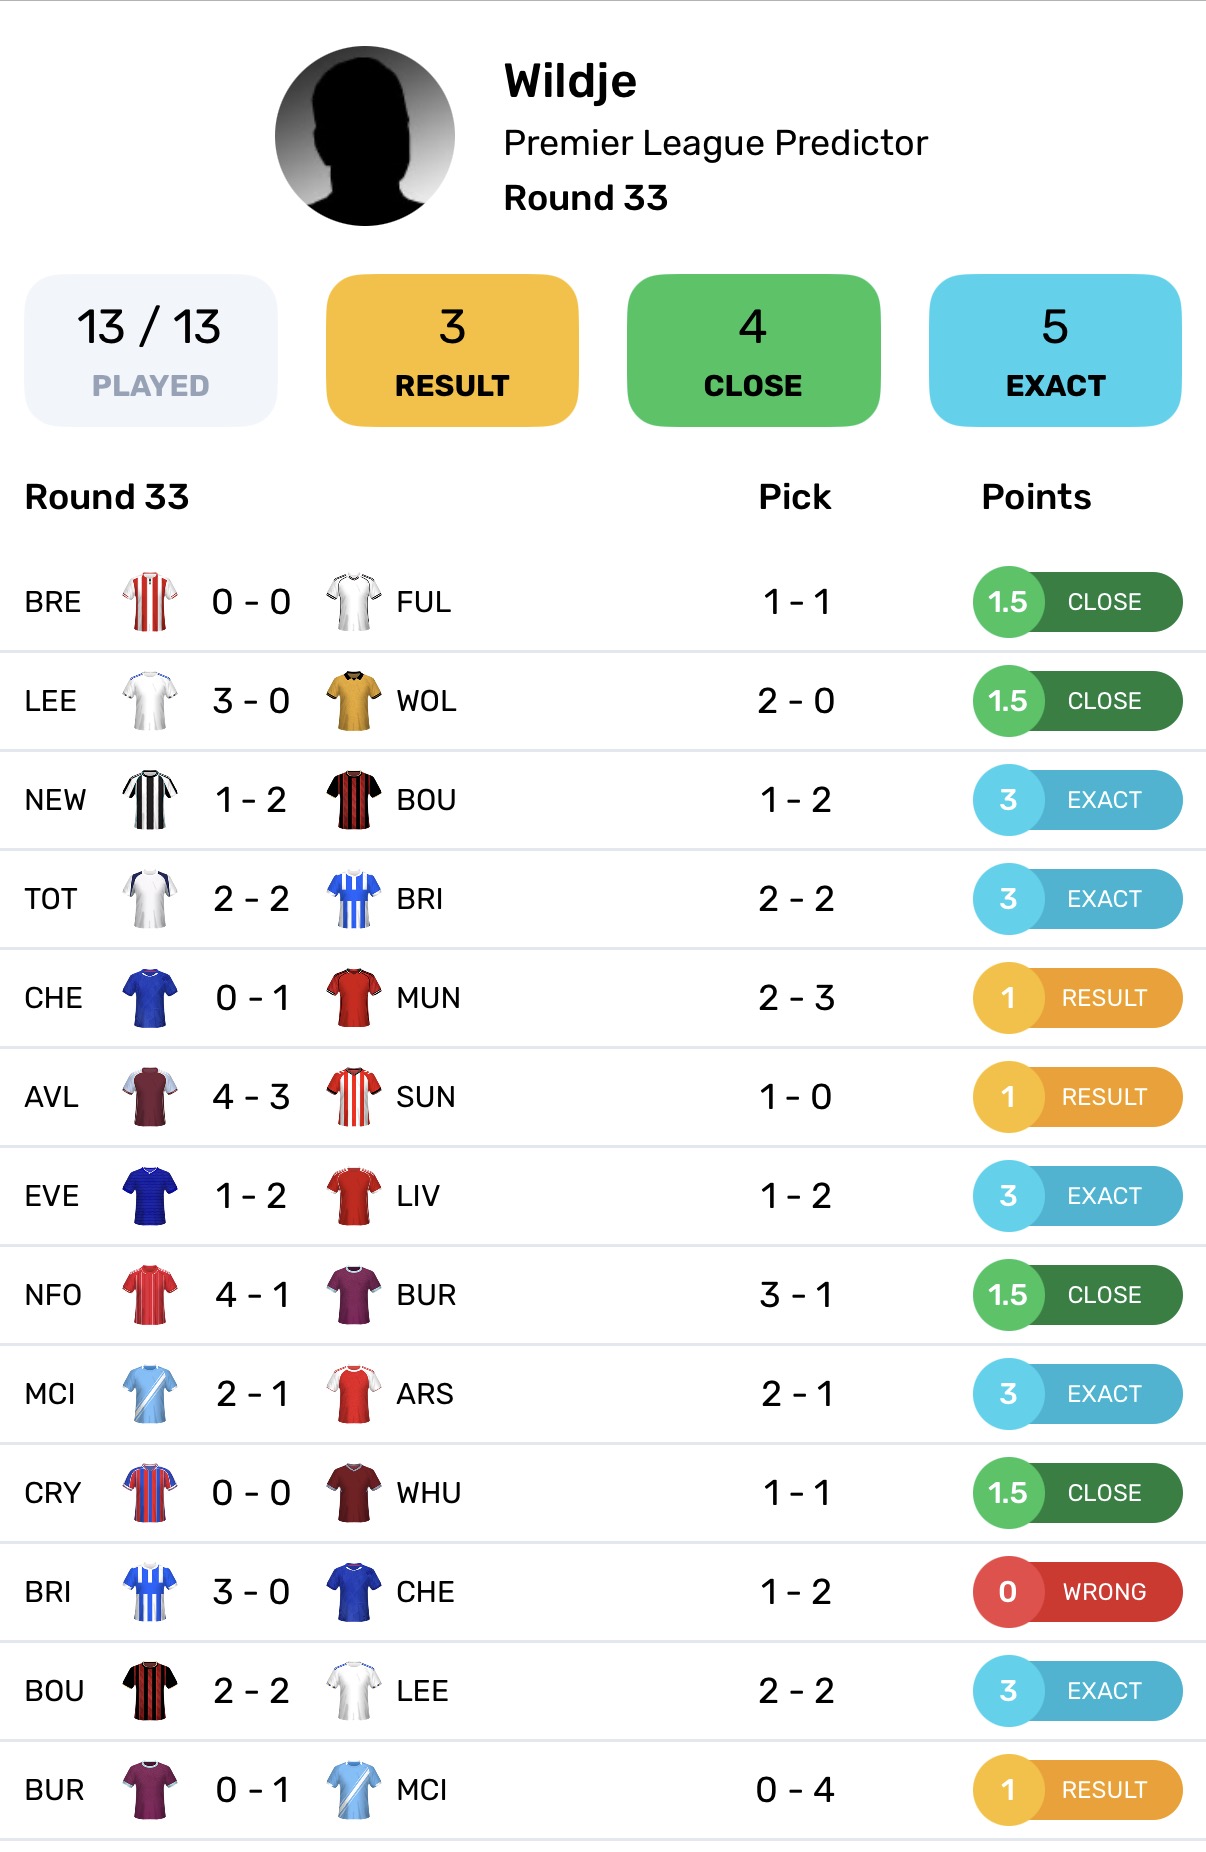Click the Points column header
This screenshot has height=1852, width=1206.
click(1036, 497)
